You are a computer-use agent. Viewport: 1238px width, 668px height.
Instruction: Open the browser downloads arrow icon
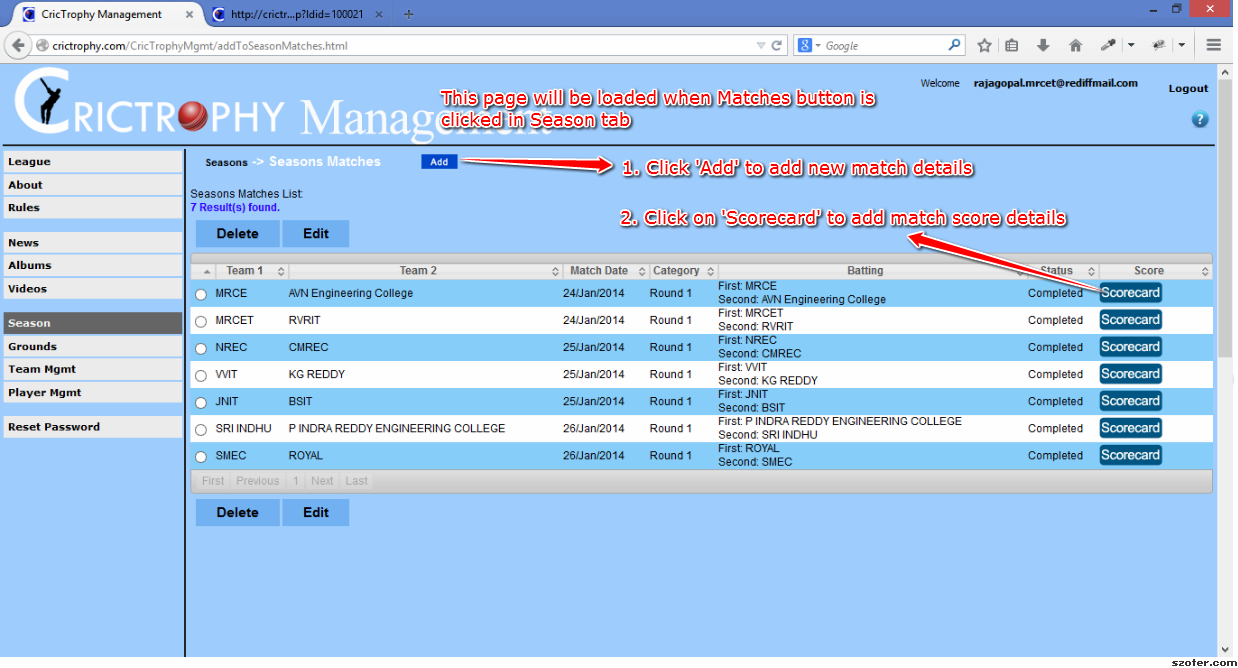click(x=1043, y=45)
